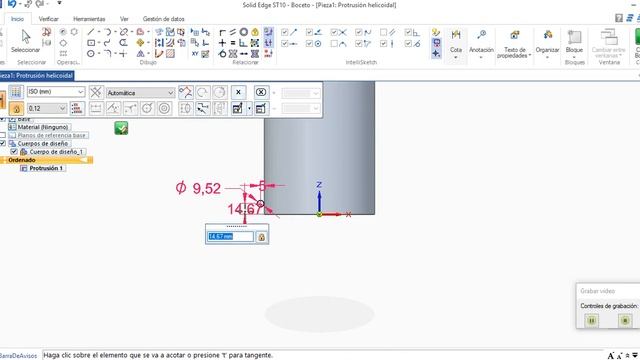Toggle IntelliSketch endpoint checkbox
Viewport: 640px width, 360px height.
284,32
